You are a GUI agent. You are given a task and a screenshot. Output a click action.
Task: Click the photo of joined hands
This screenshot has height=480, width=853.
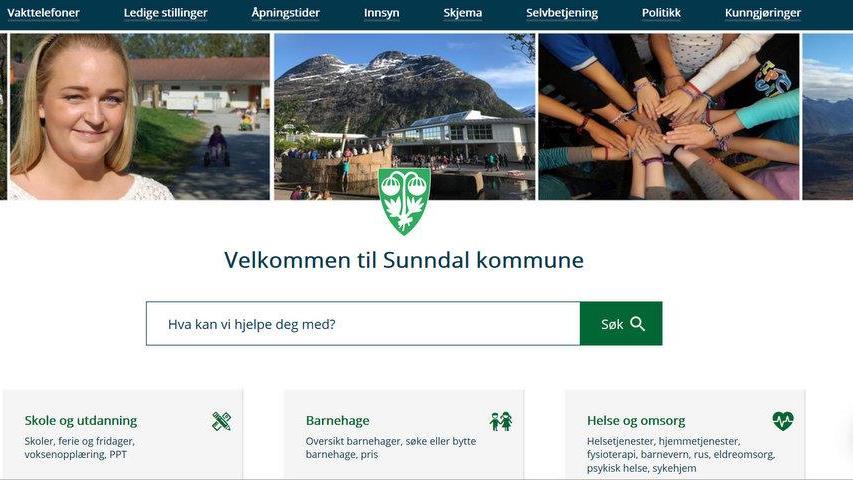pyautogui.click(x=669, y=116)
